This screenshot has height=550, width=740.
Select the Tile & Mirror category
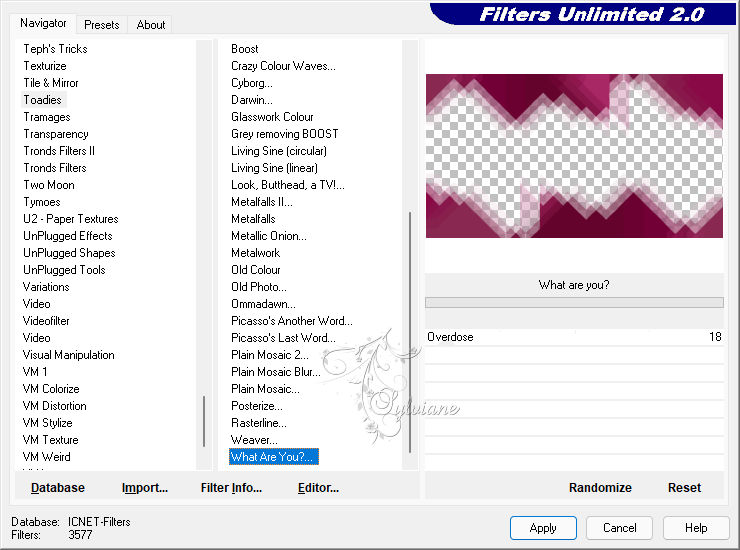pyautogui.click(x=51, y=83)
